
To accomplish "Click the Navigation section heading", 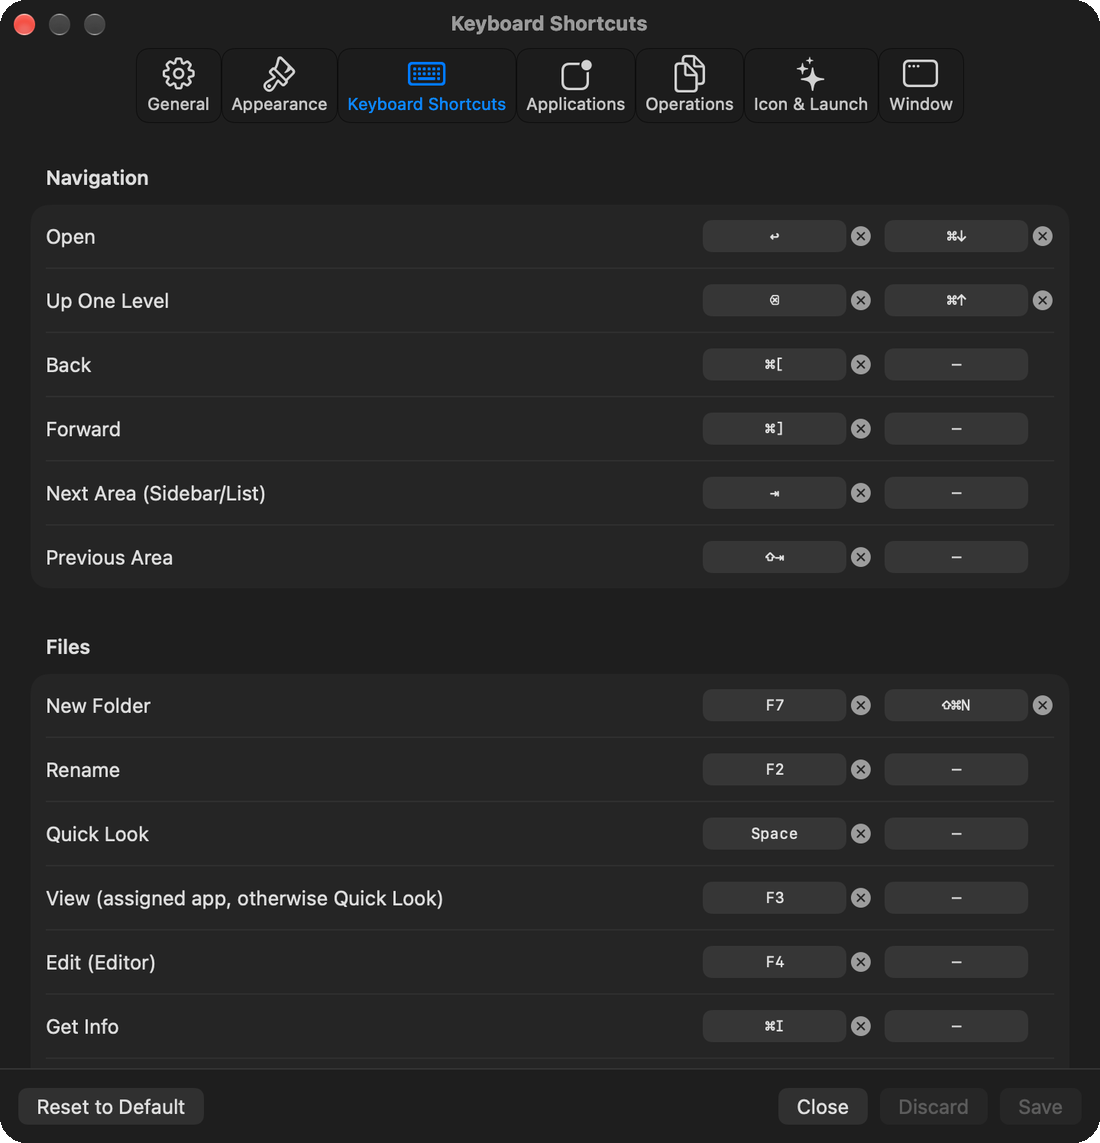I will click(97, 178).
